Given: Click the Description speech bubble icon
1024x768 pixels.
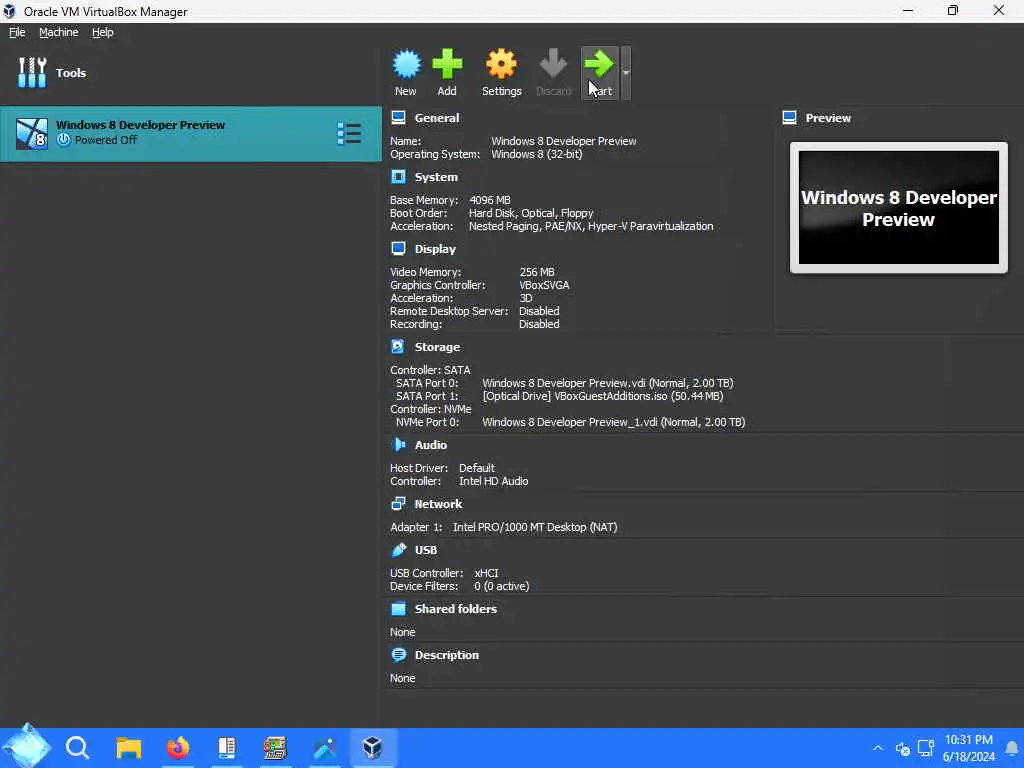Looking at the screenshot, I should coord(398,654).
